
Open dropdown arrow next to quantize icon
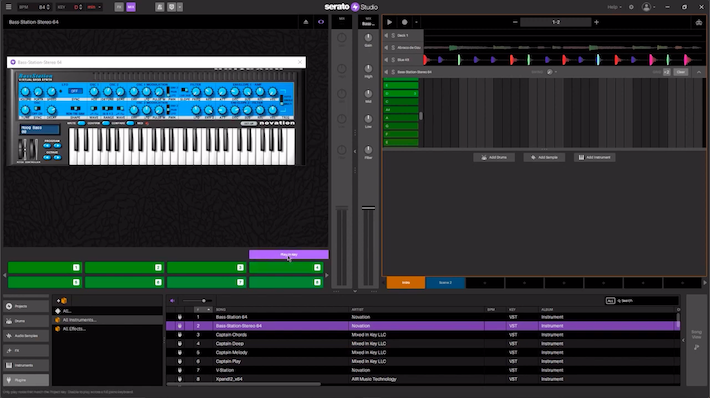[x=180, y=7]
